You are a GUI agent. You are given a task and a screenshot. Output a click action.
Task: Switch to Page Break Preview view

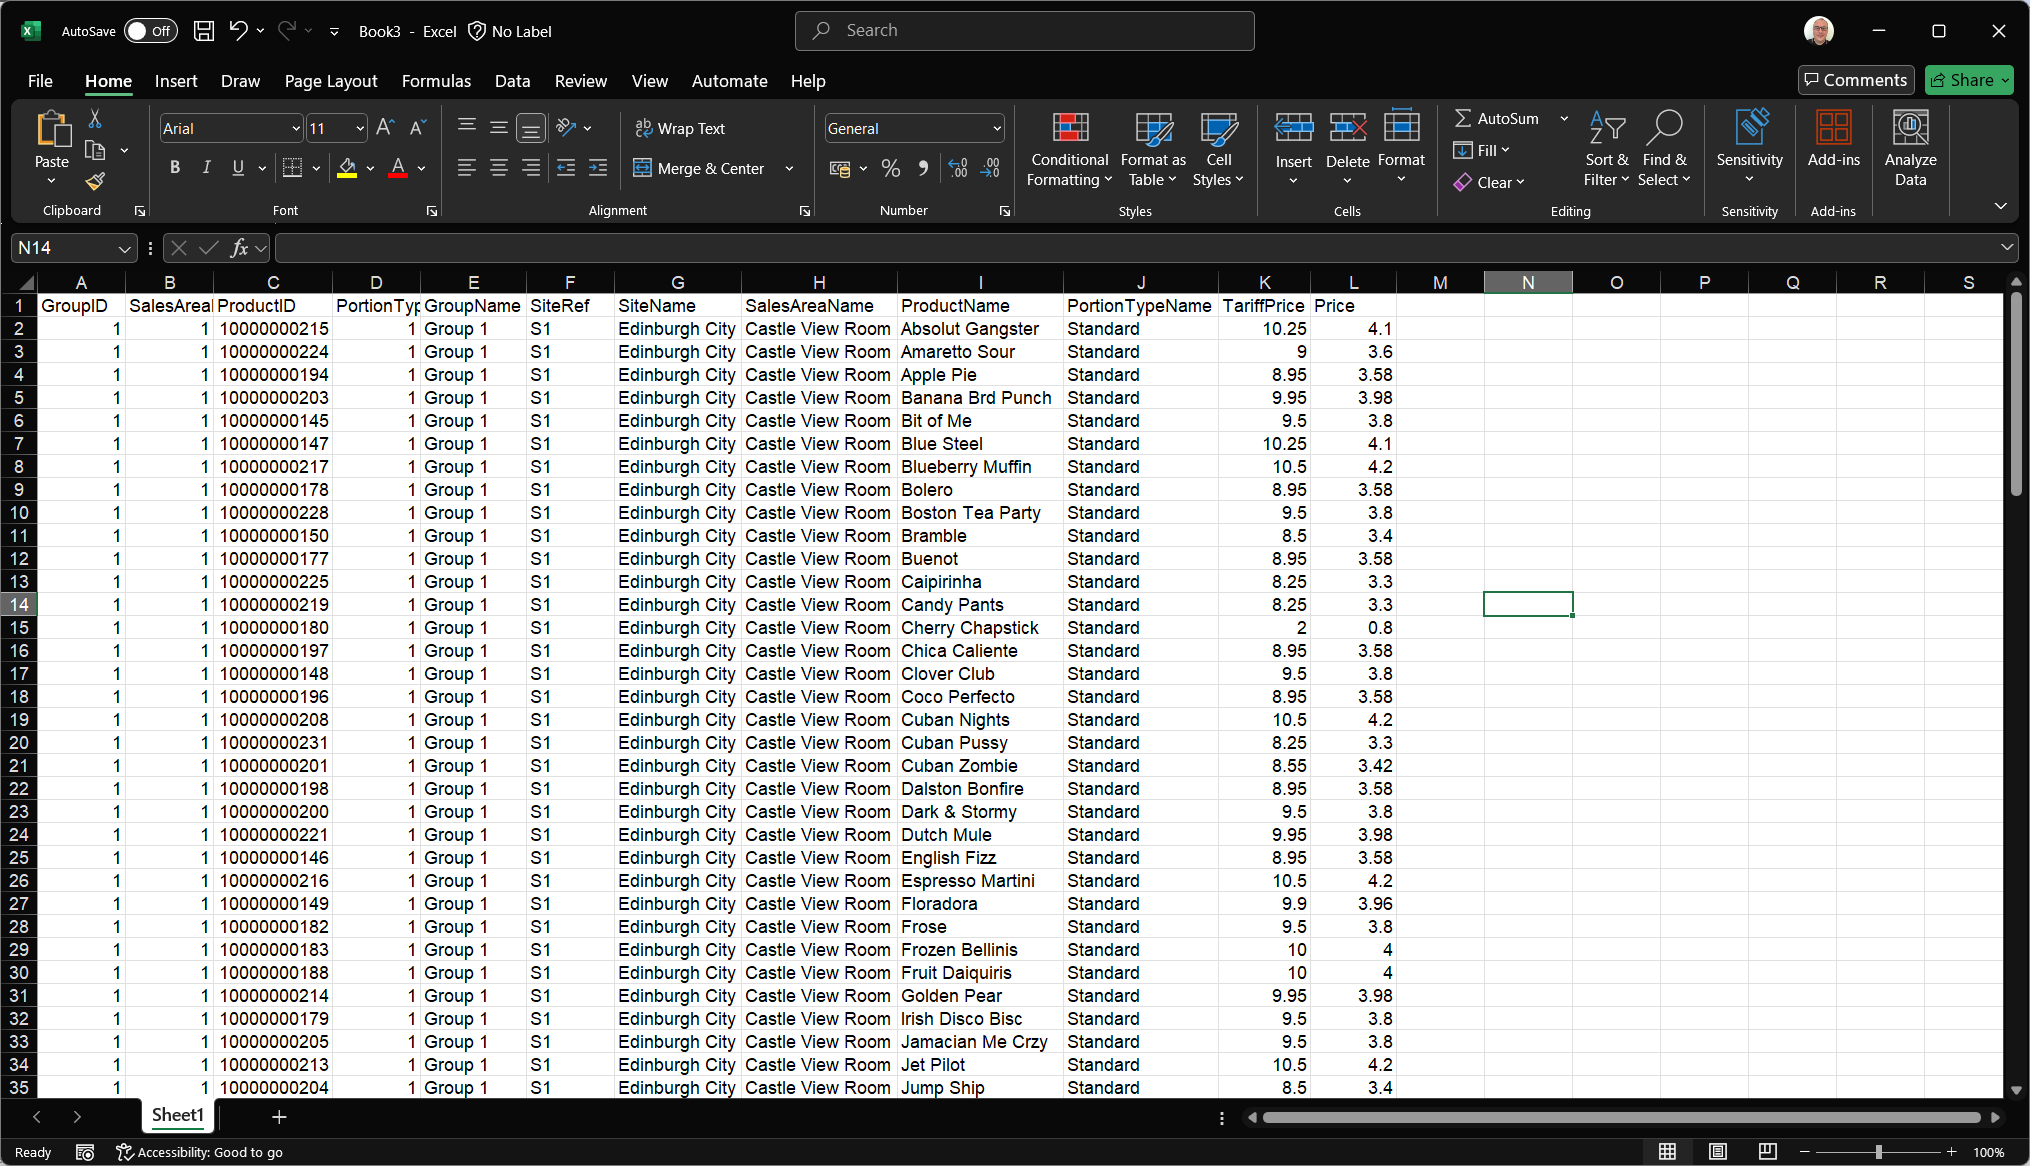1768,1152
